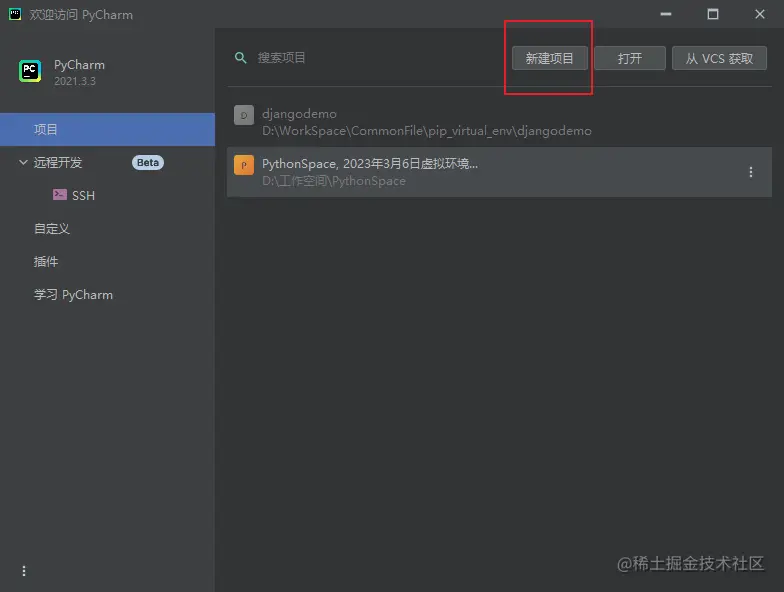
Task: Click the orange PythonSpace project icon
Action: 244,165
